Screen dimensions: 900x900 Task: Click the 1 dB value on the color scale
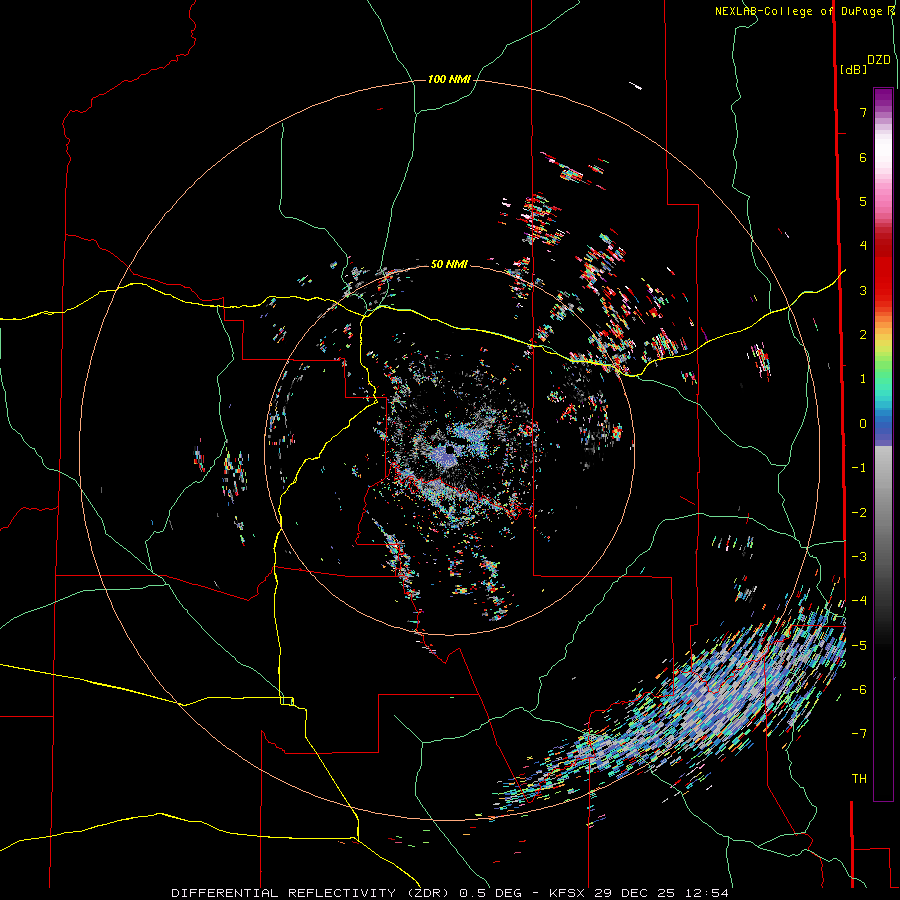point(863,379)
